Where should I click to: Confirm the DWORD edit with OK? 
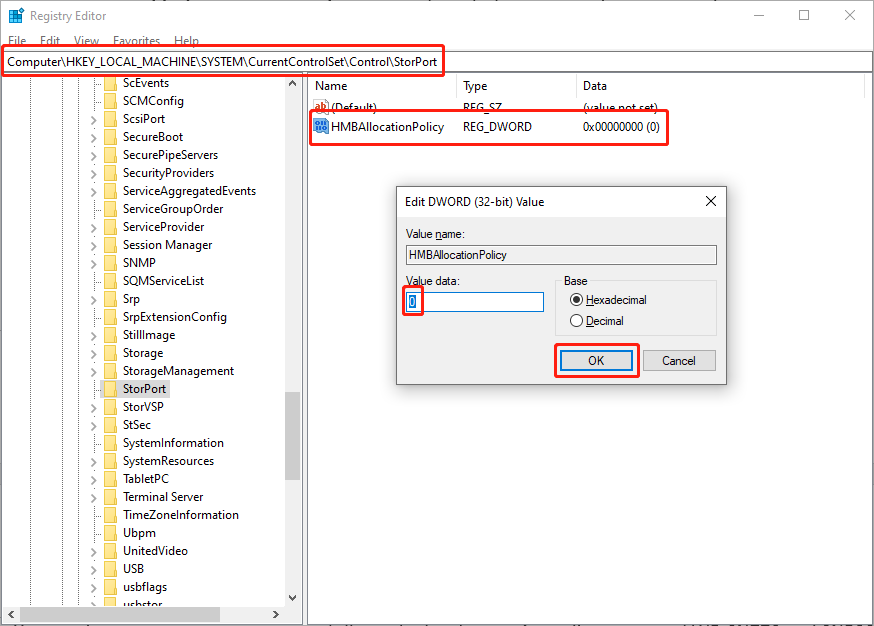(x=596, y=361)
